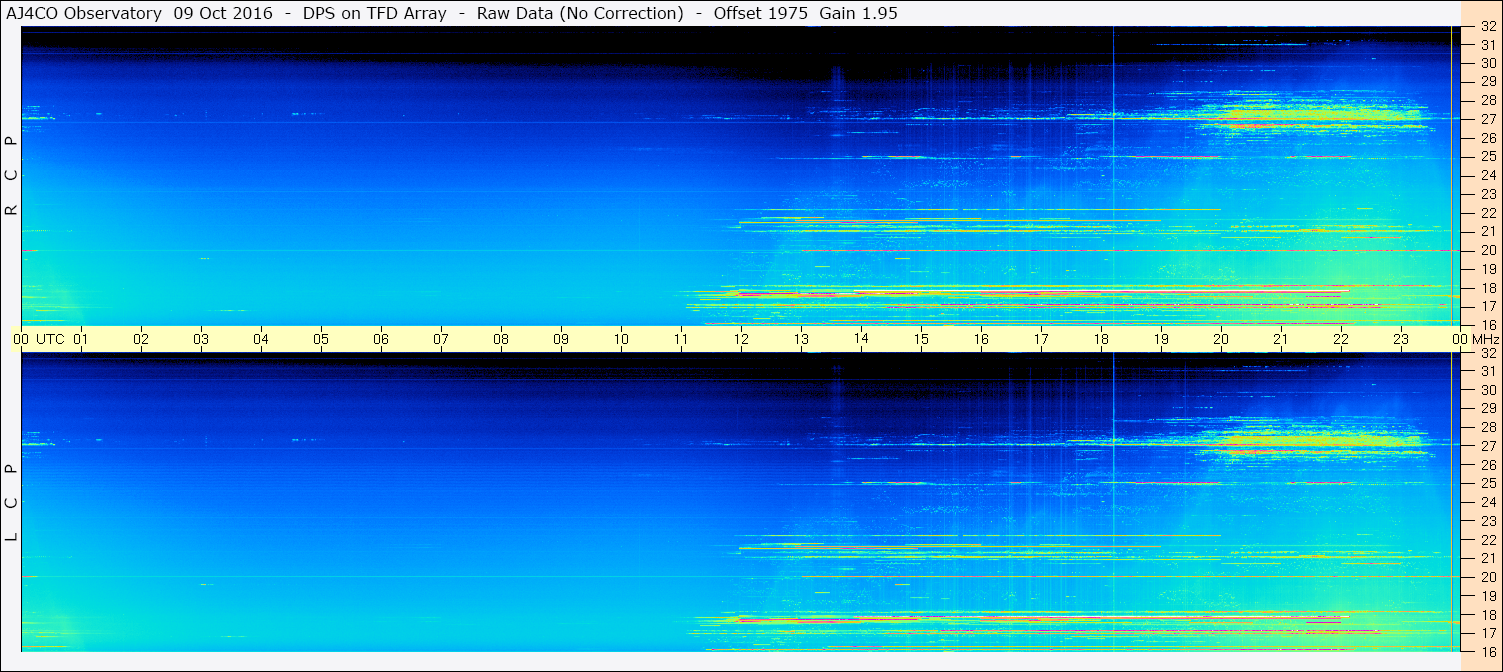Click the 27 MHz label in RCP panel
Image resolution: width=1503 pixels, height=672 pixels.
click(1487, 119)
